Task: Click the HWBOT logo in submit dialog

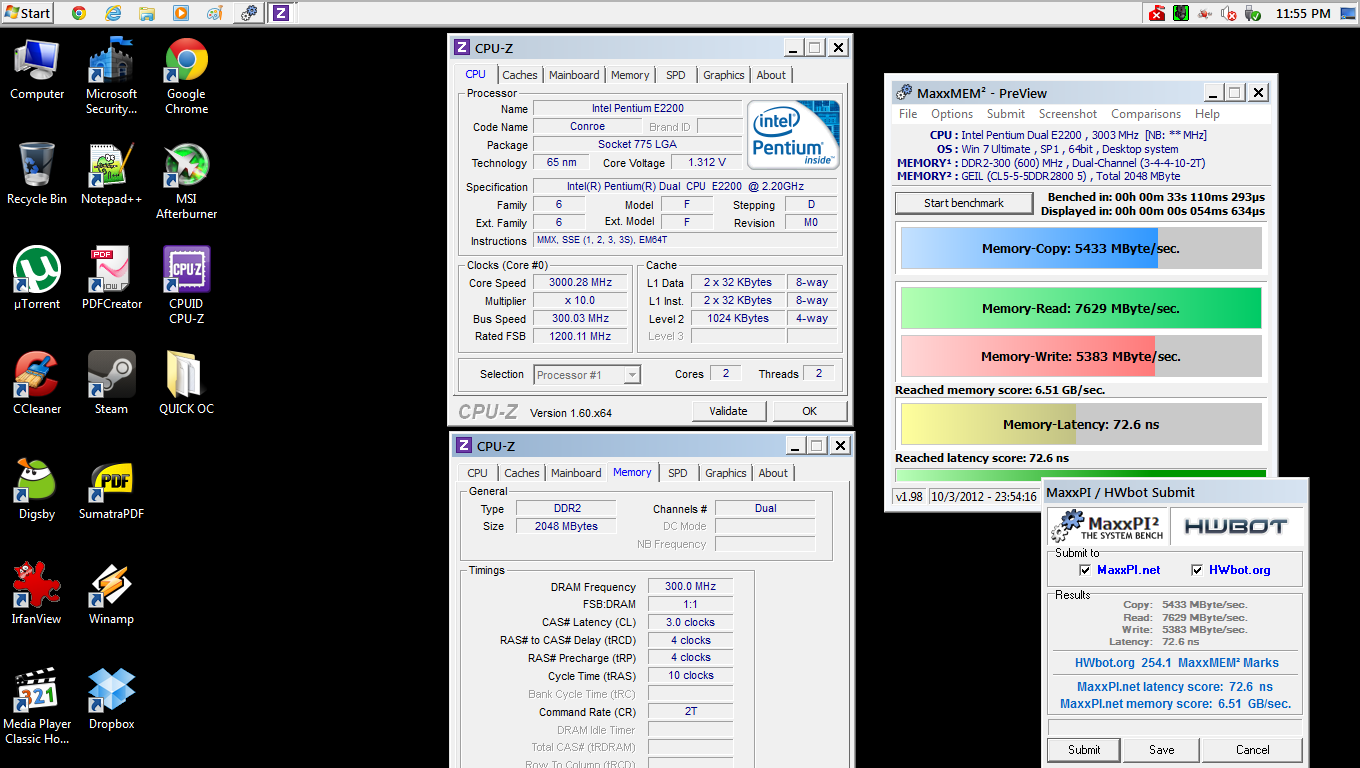Action: coord(1235,526)
